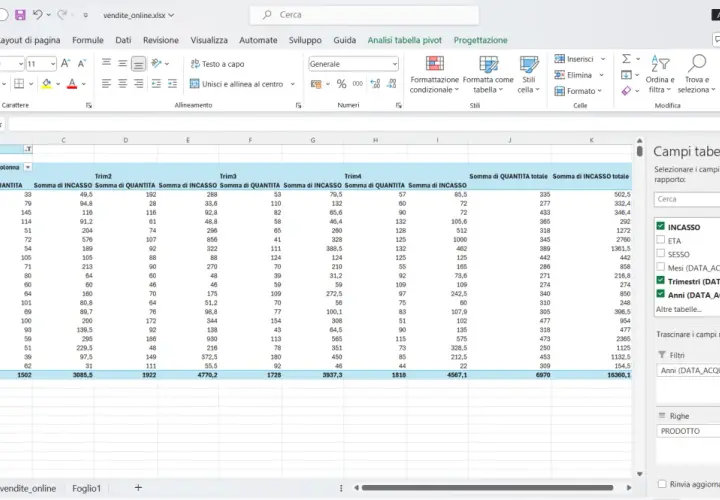
Task: Open the Elimina dropdown arrow
Action: click(x=601, y=75)
